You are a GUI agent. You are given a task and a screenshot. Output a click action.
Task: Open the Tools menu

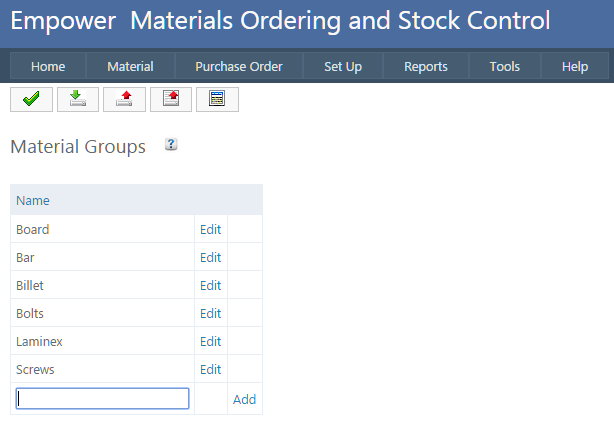(x=505, y=67)
